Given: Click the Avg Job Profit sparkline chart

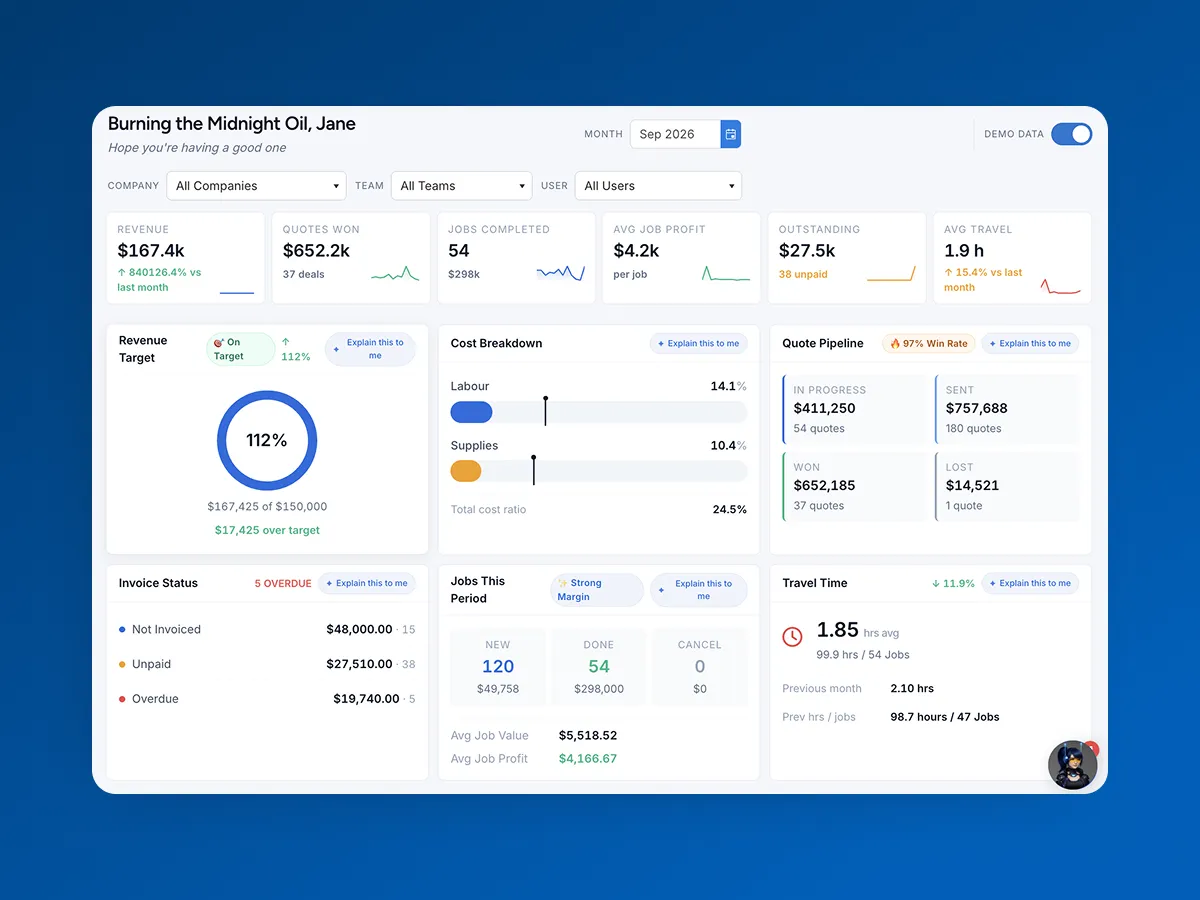Looking at the screenshot, I should point(726,273).
